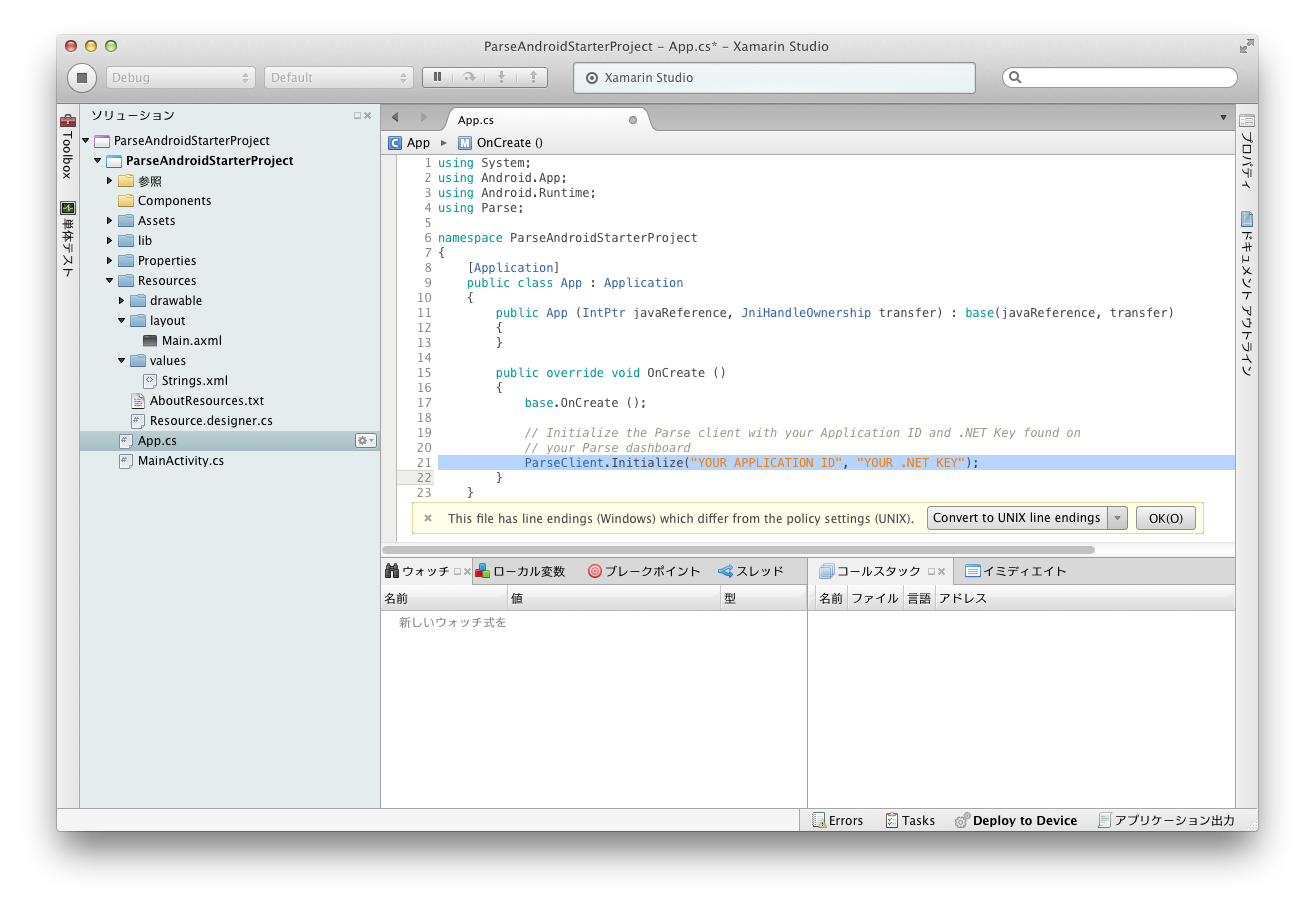Click the Pause execution icon
This screenshot has height=910, width=1315.
[x=438, y=77]
